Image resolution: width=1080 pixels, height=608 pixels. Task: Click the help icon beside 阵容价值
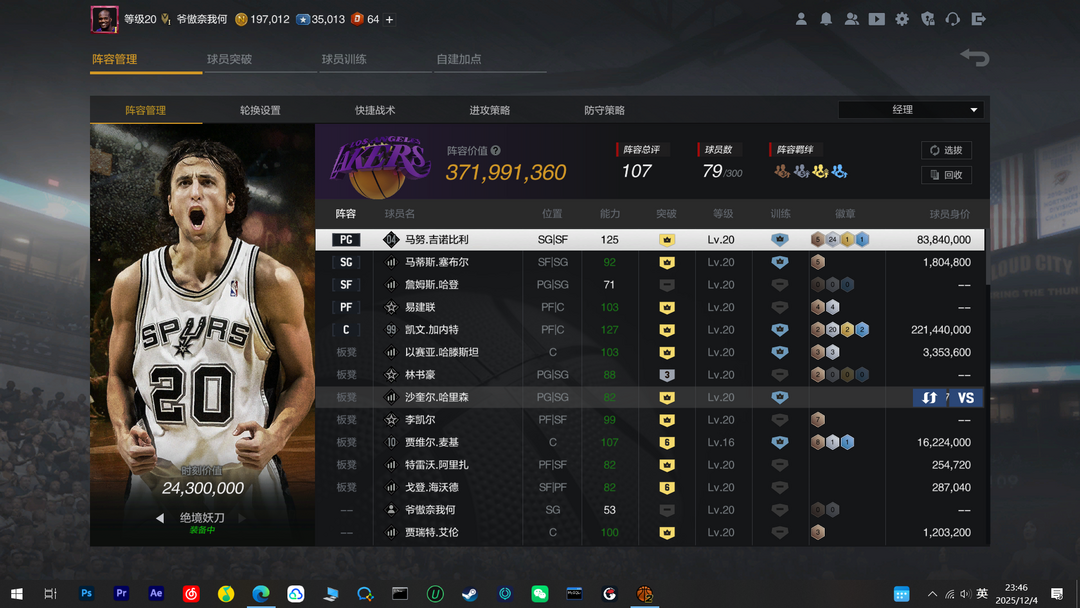pos(496,151)
